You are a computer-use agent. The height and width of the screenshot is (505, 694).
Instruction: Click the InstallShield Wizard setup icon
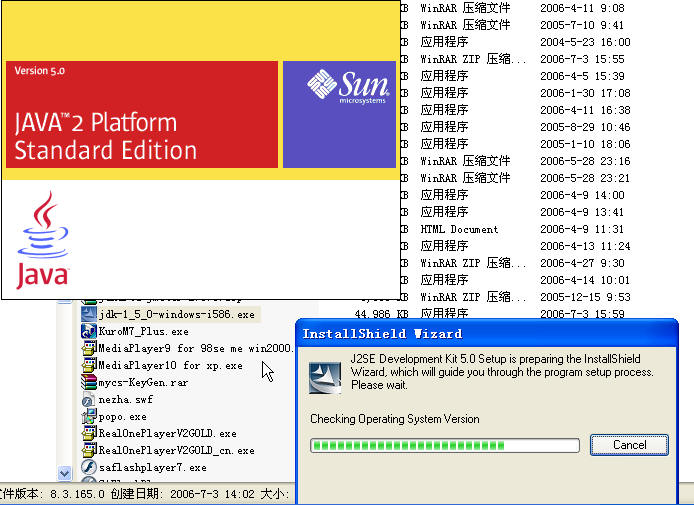[x=325, y=378]
